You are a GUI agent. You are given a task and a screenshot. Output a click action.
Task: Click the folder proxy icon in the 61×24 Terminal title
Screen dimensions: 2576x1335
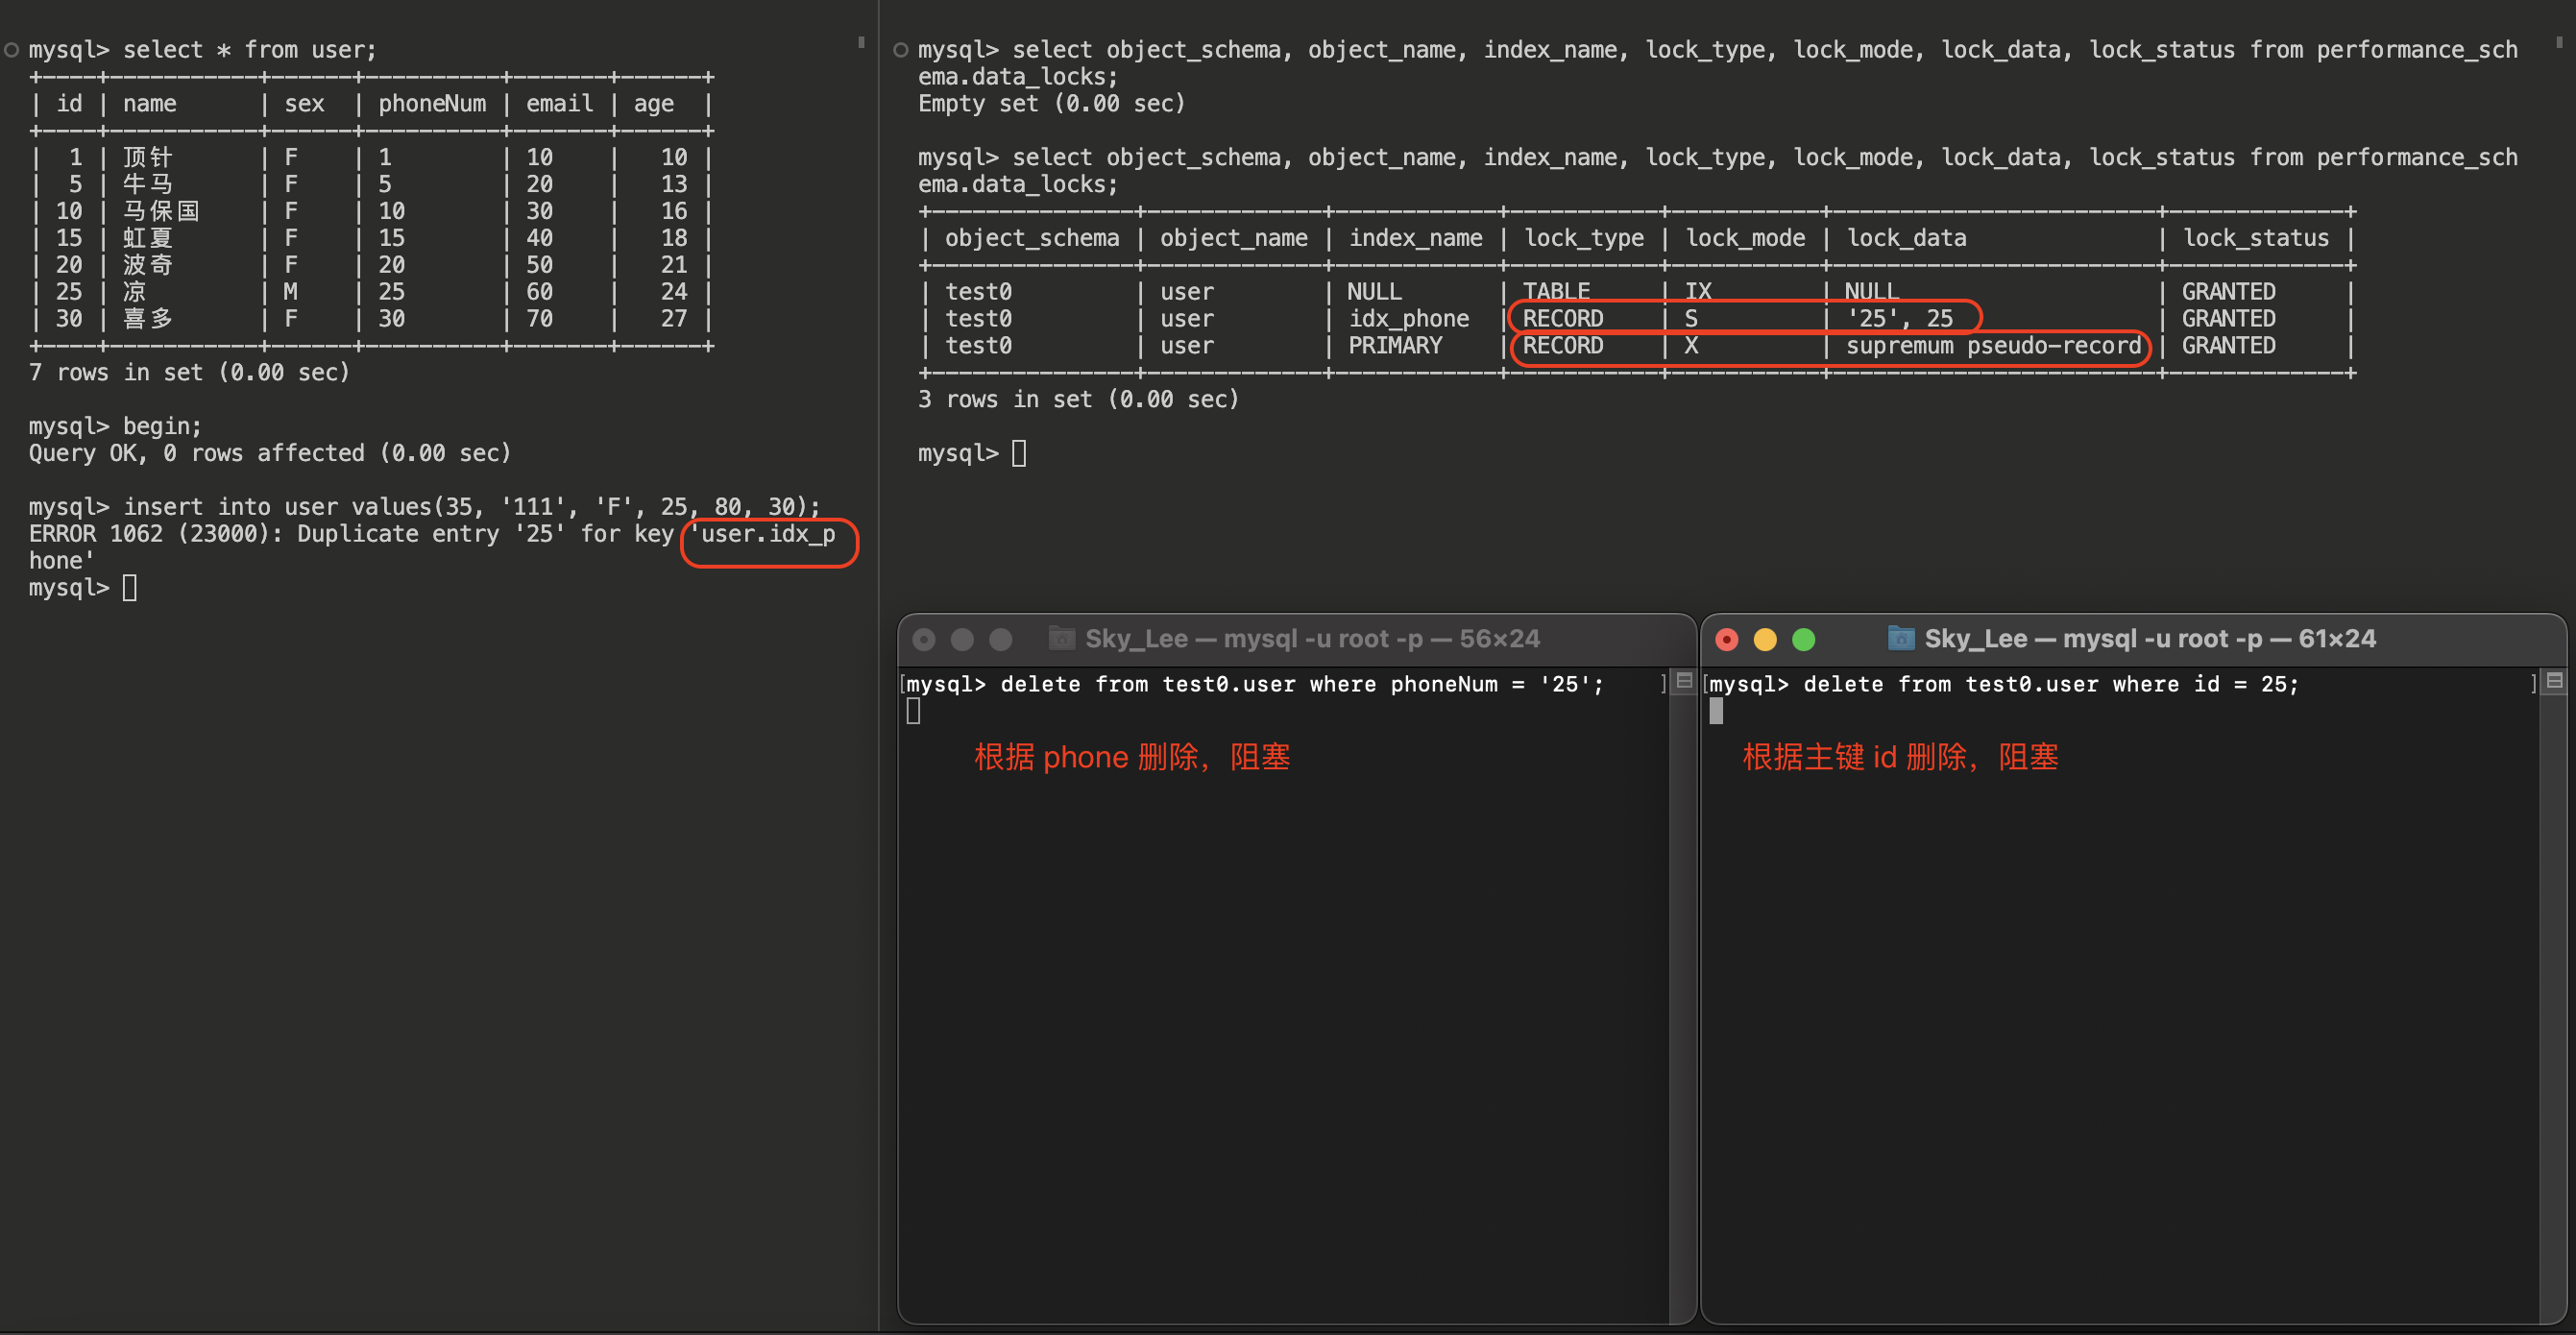(1900, 638)
